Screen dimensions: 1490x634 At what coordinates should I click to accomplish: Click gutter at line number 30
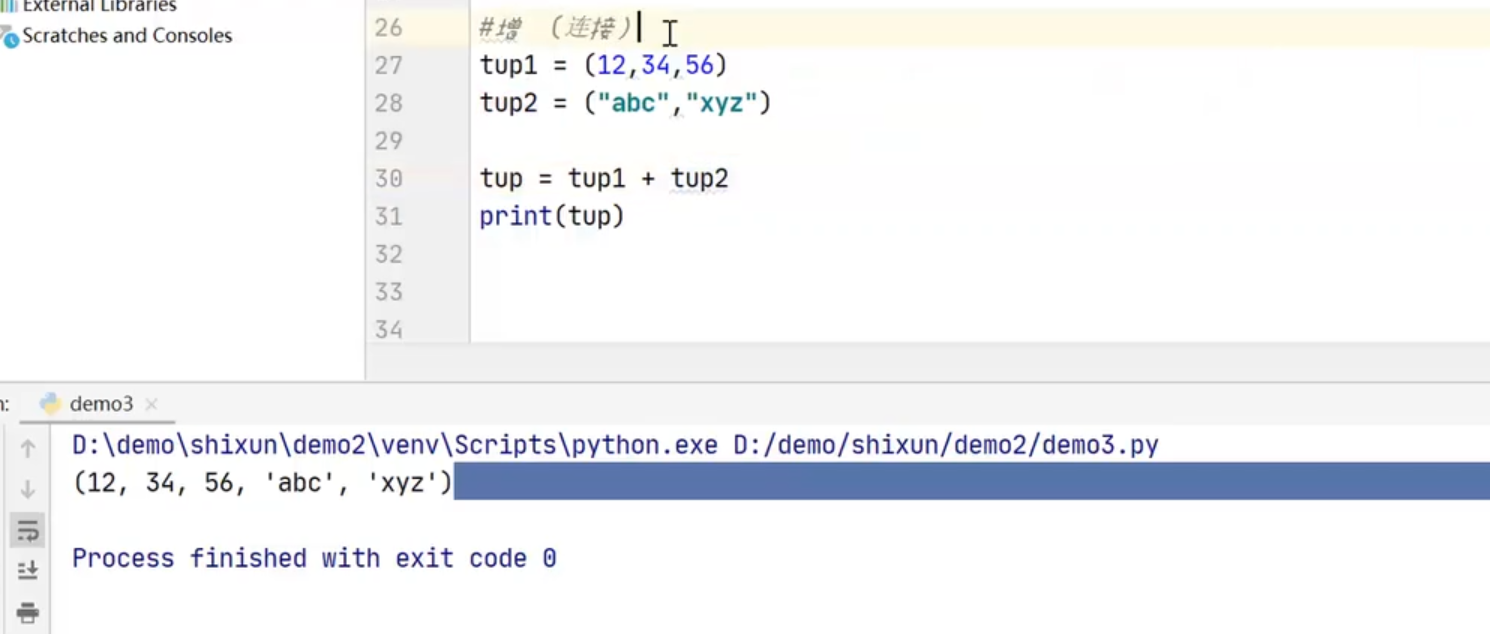click(x=388, y=179)
